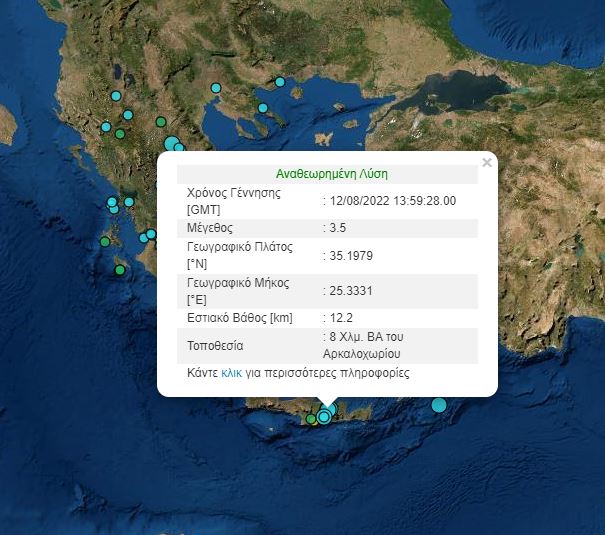Image resolution: width=605 pixels, height=535 pixels.
Task: Select the cyan marker on the Halkidiki peninsula
Action: tap(263, 108)
